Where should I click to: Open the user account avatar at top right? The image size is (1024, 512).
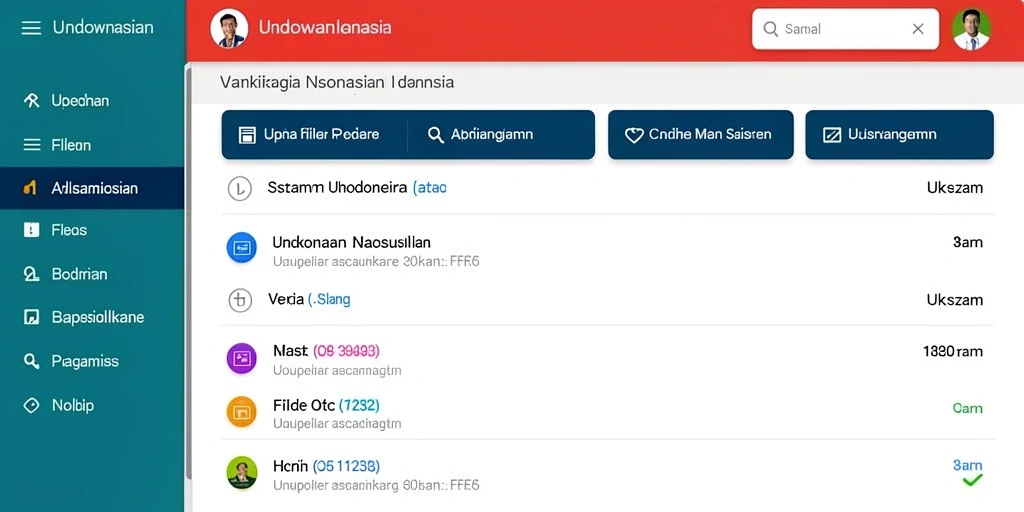971,29
